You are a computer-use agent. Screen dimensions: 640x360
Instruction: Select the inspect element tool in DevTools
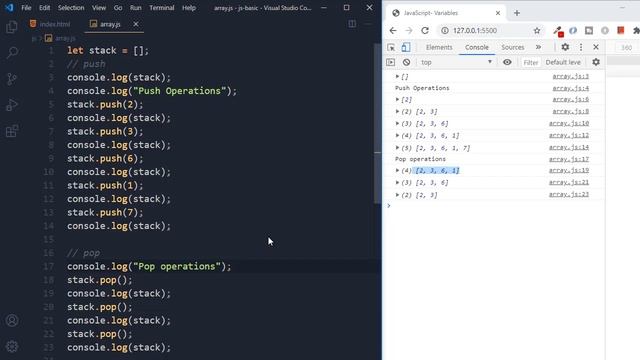pos(391,47)
